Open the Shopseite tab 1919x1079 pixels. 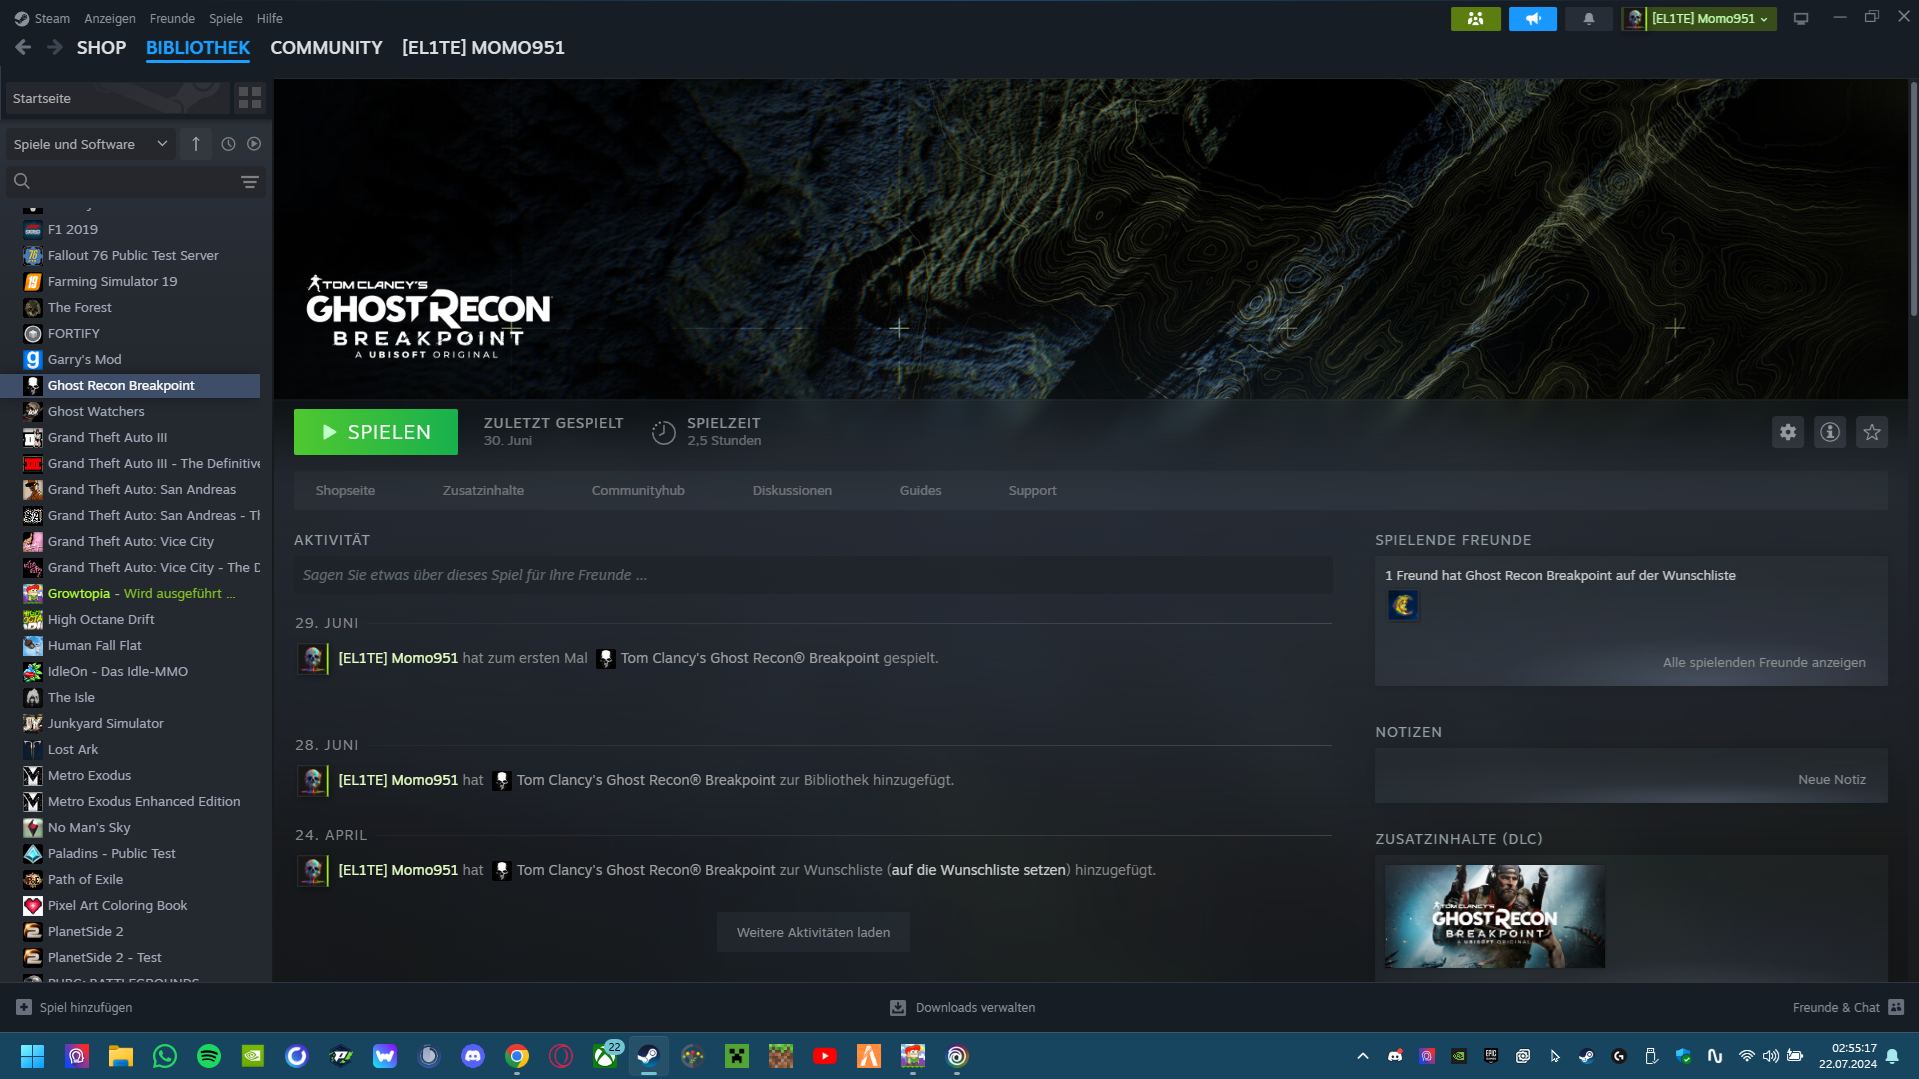[345, 490]
